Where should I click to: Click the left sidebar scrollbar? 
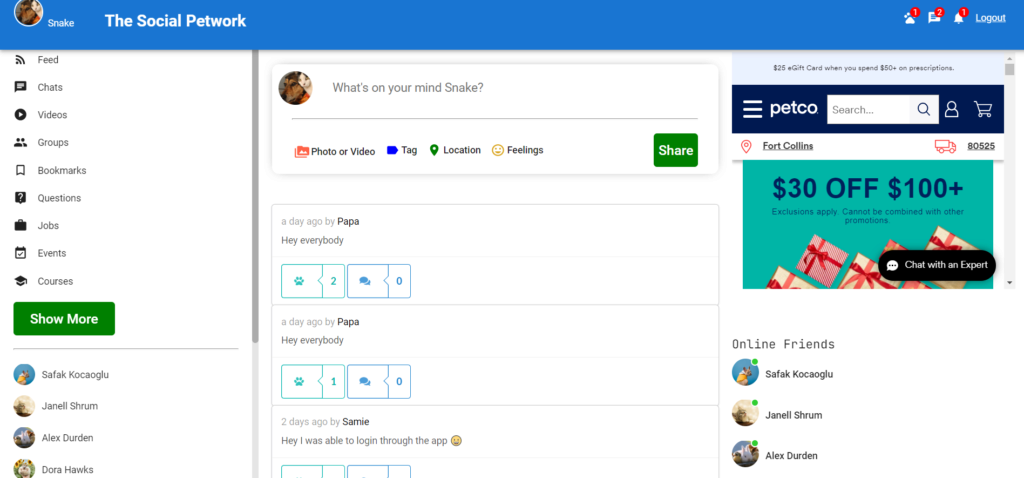click(255, 200)
